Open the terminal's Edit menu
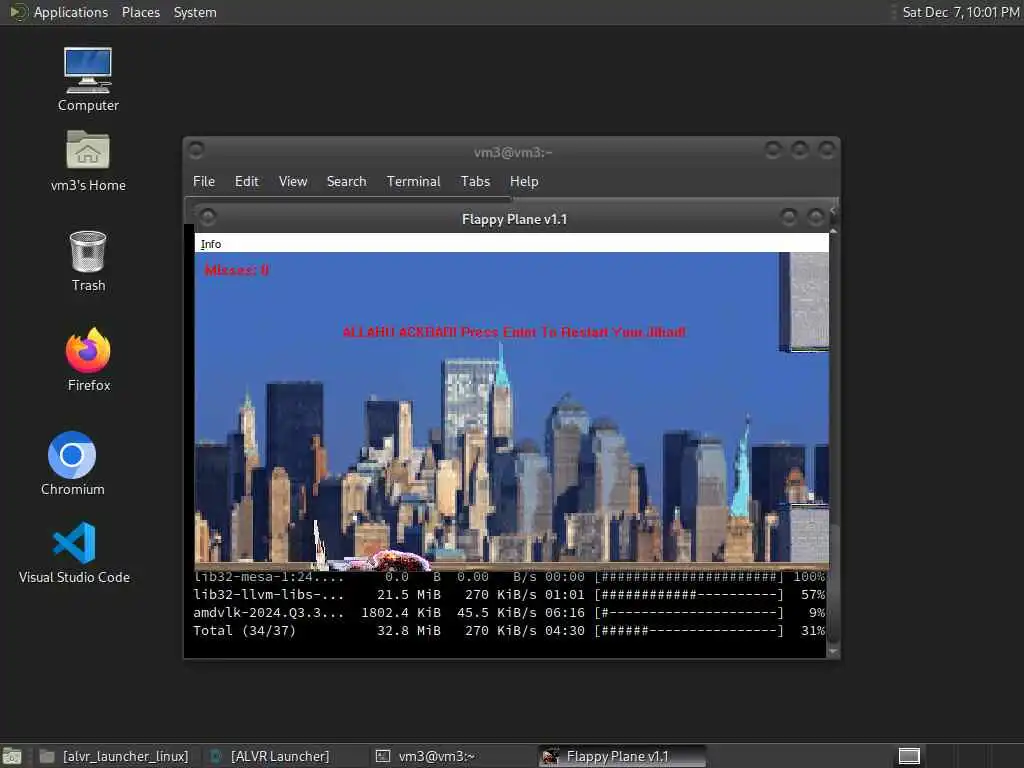The image size is (1024, 768). pyautogui.click(x=246, y=182)
